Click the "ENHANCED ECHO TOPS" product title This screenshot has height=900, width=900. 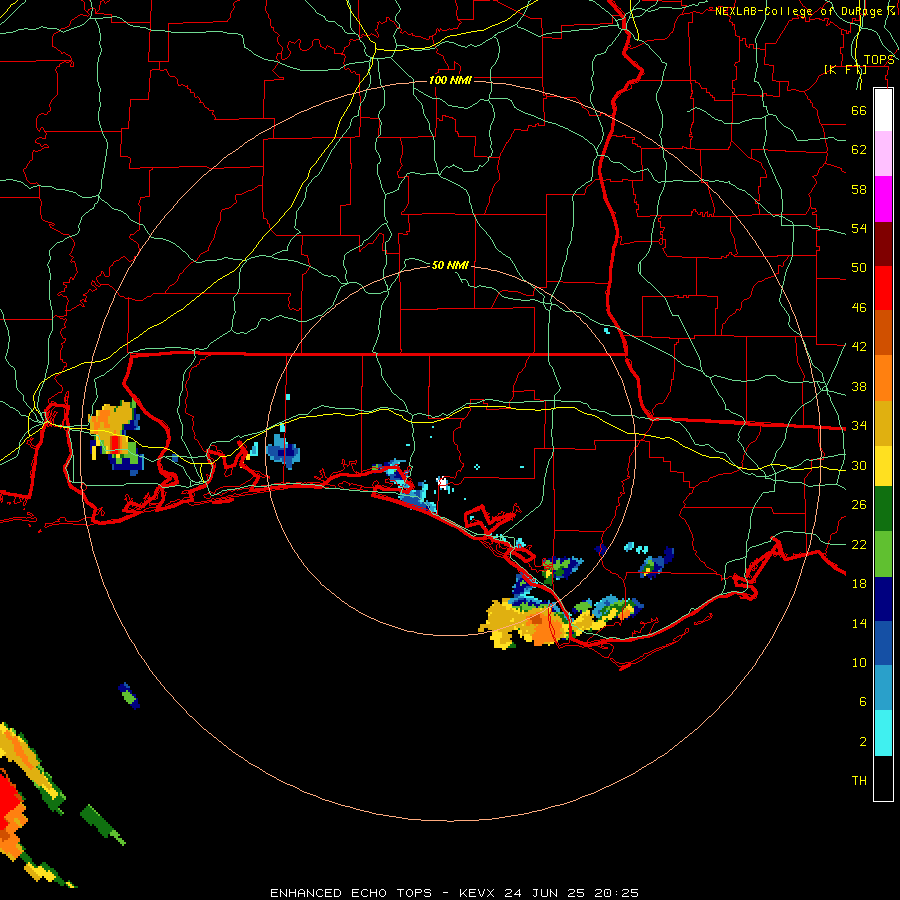(x=351, y=893)
